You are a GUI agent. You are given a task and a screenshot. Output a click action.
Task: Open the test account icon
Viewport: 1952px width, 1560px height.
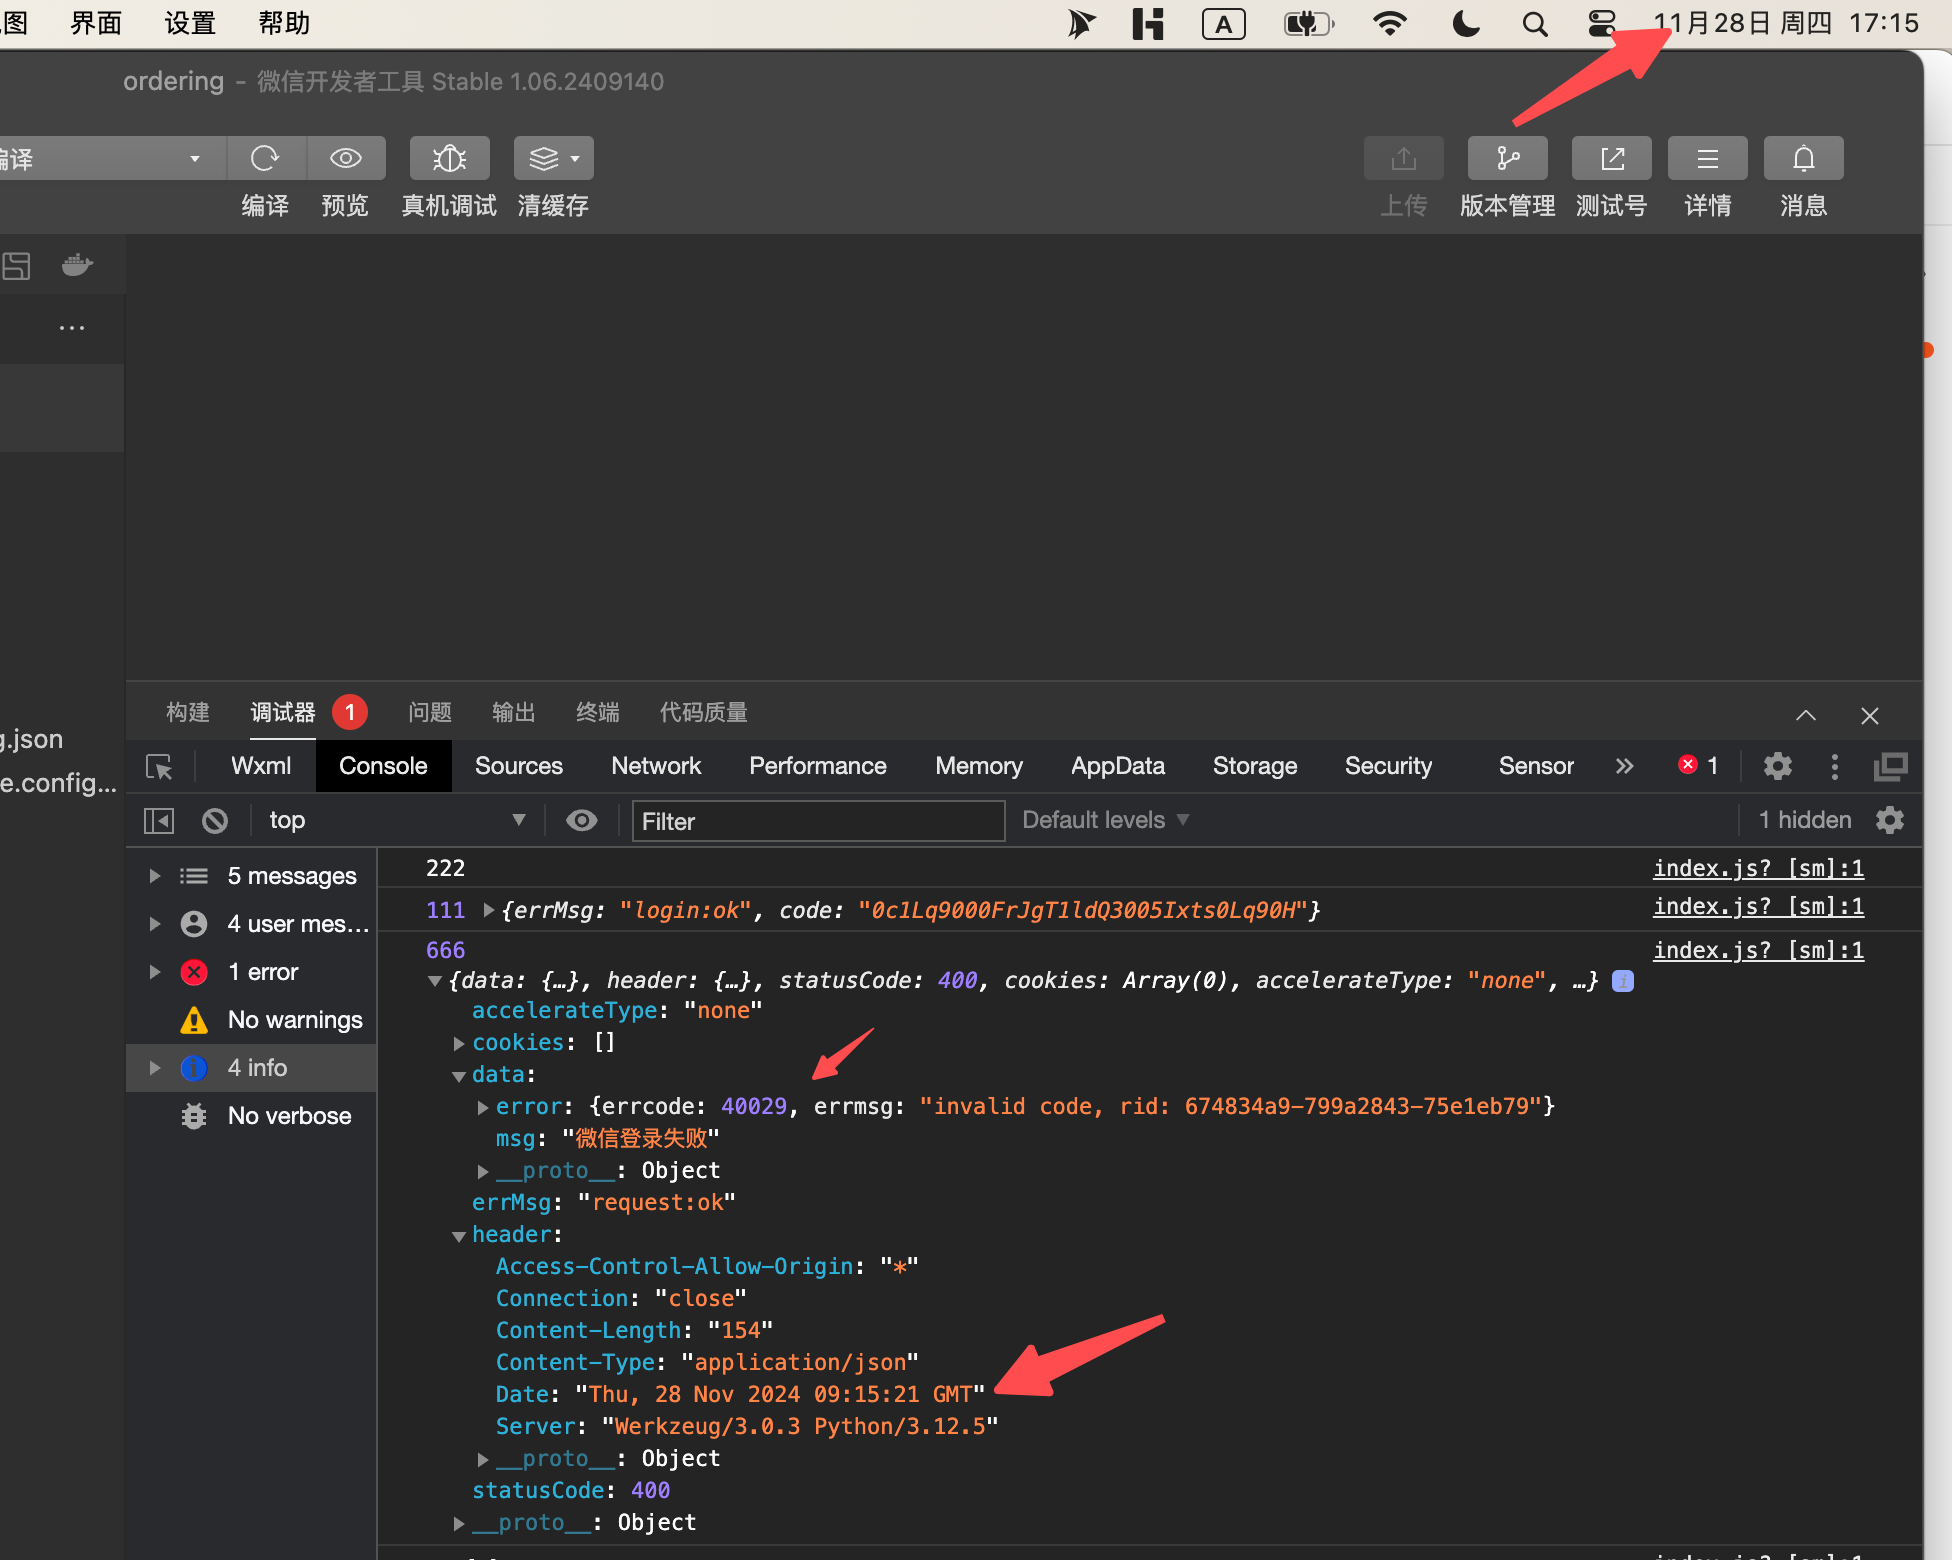click(x=1611, y=158)
